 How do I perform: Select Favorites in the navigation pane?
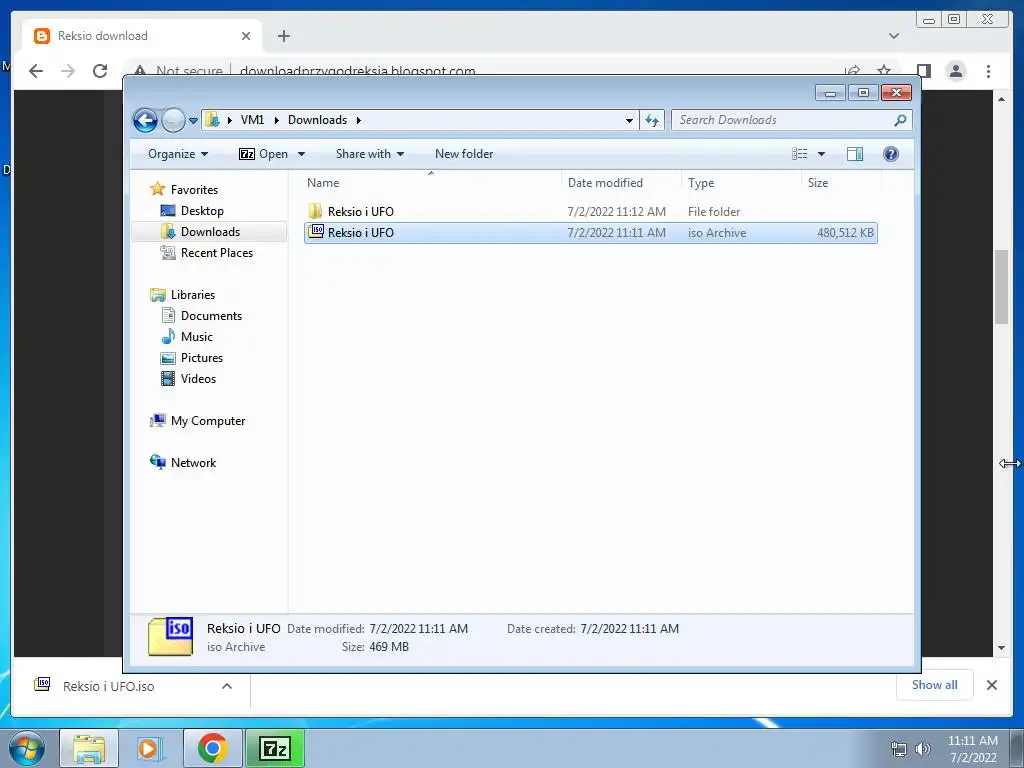[x=194, y=189]
